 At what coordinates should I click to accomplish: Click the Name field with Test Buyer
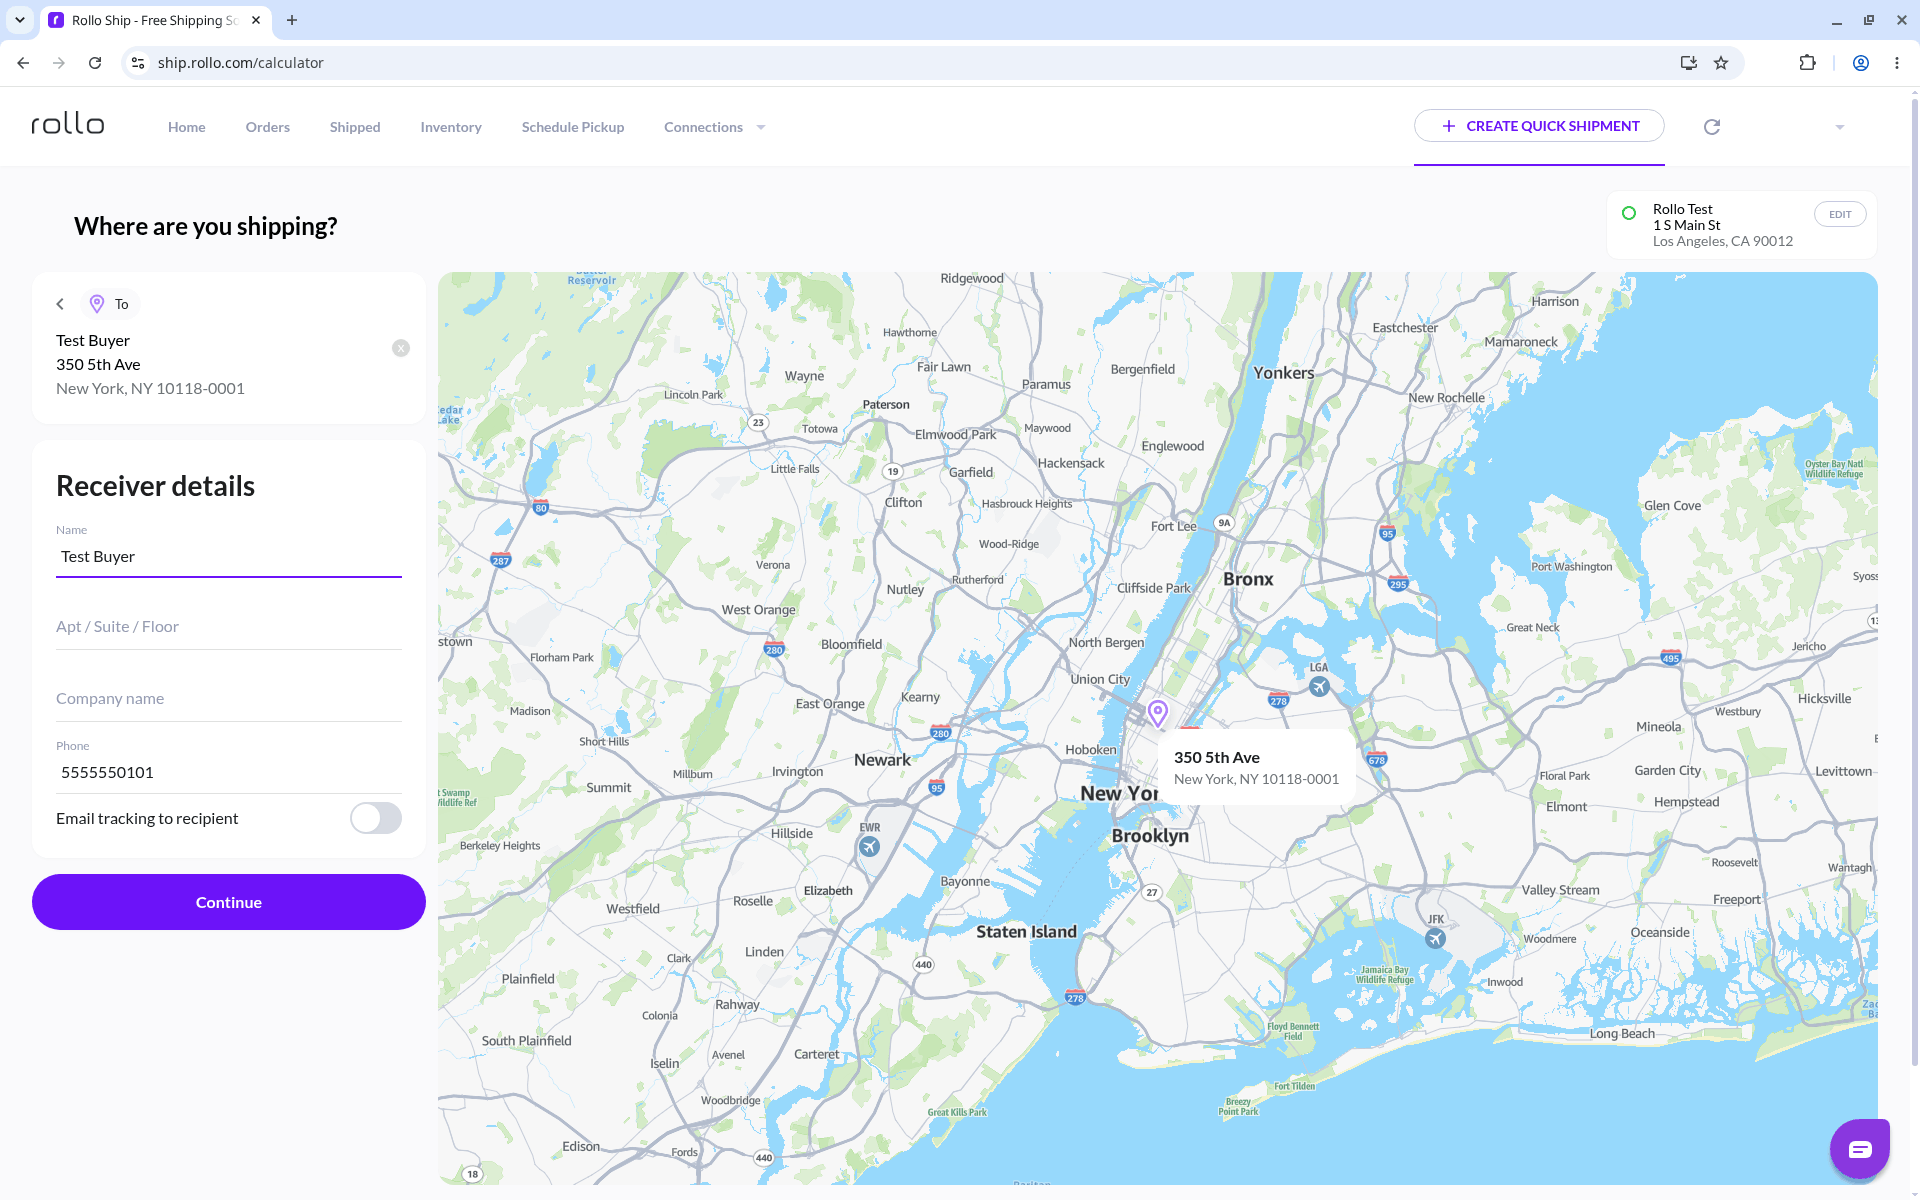[229, 557]
